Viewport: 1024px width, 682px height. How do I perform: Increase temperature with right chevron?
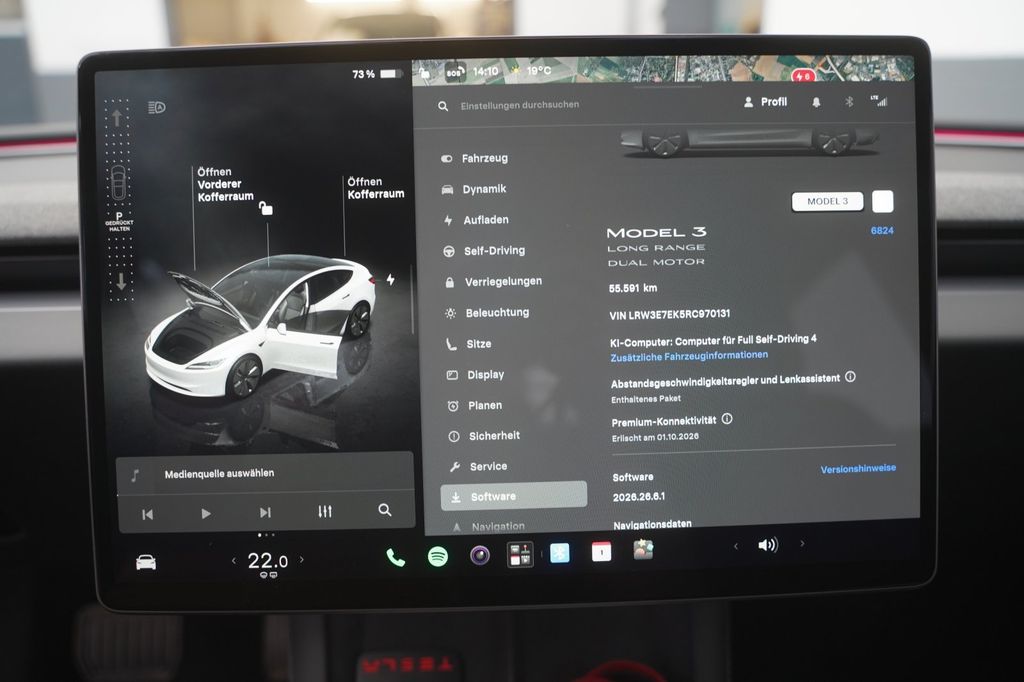tap(302, 559)
